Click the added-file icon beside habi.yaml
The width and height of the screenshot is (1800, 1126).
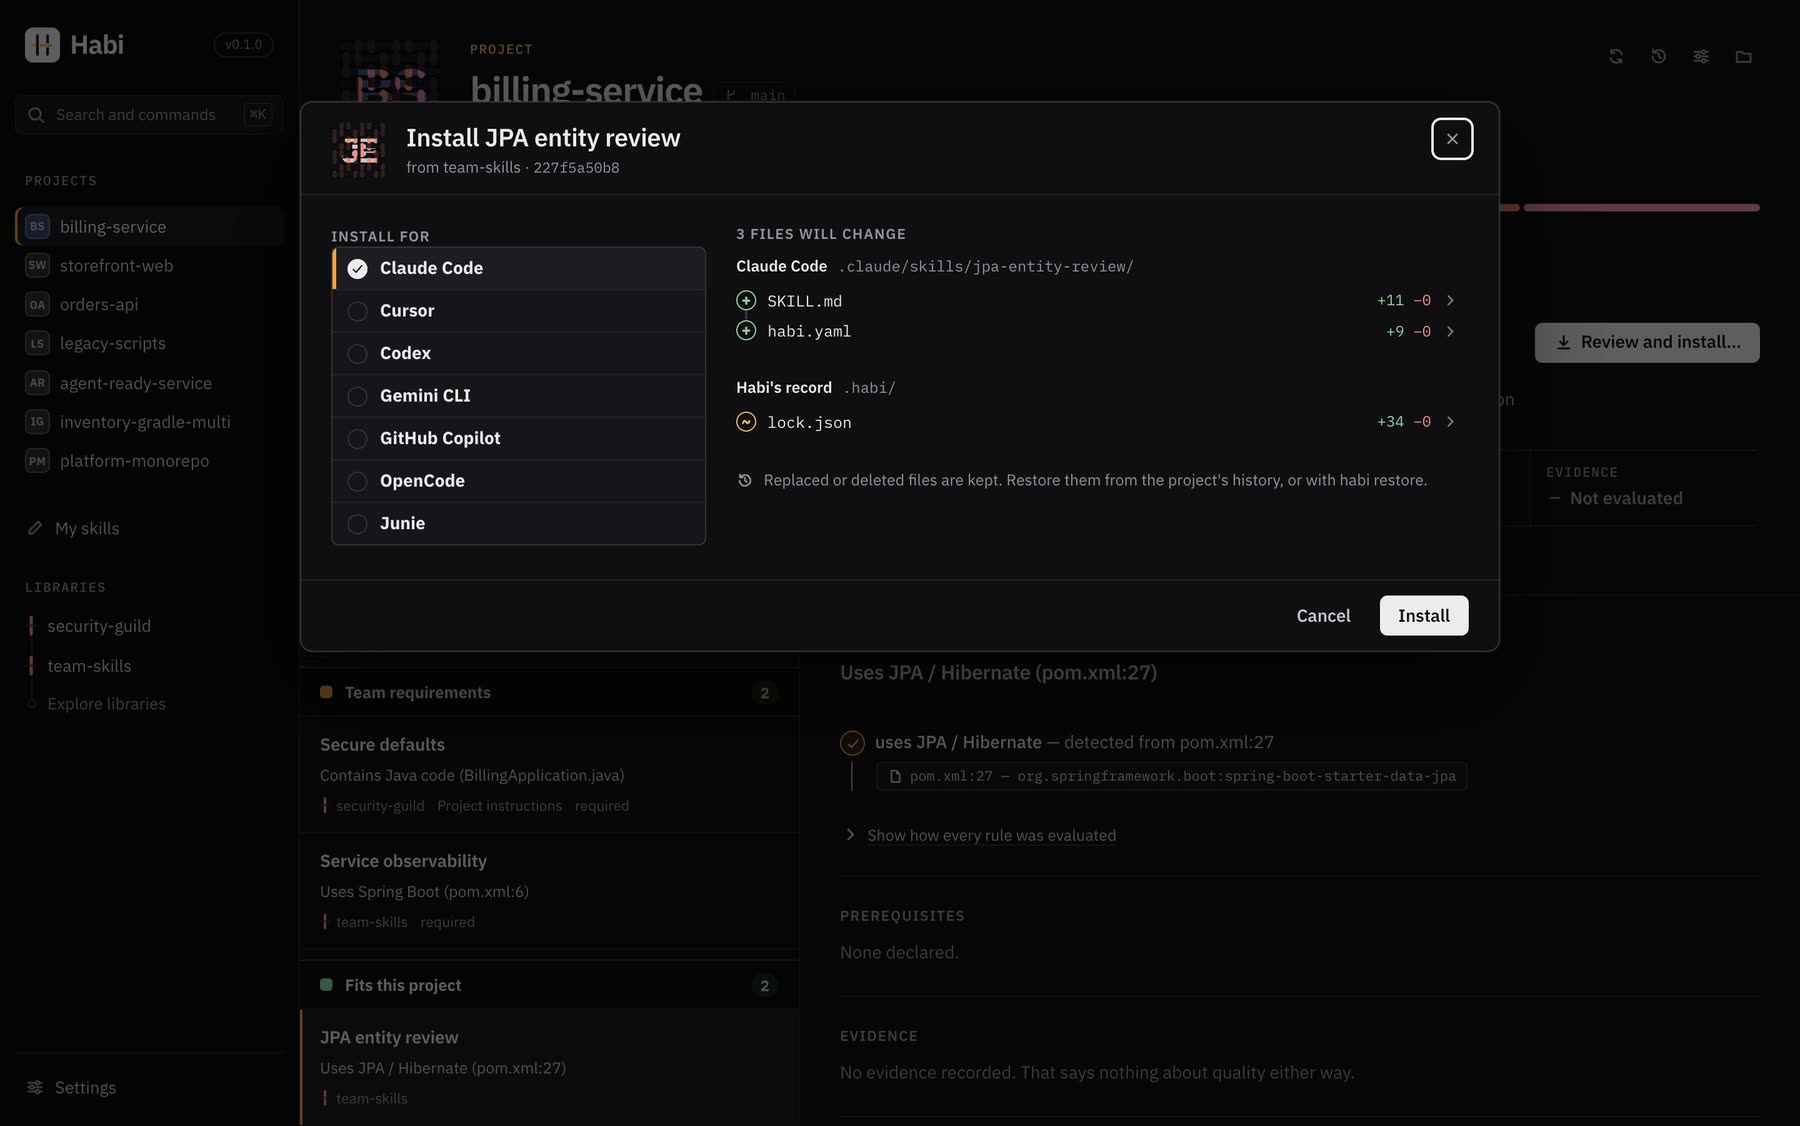[x=746, y=331]
